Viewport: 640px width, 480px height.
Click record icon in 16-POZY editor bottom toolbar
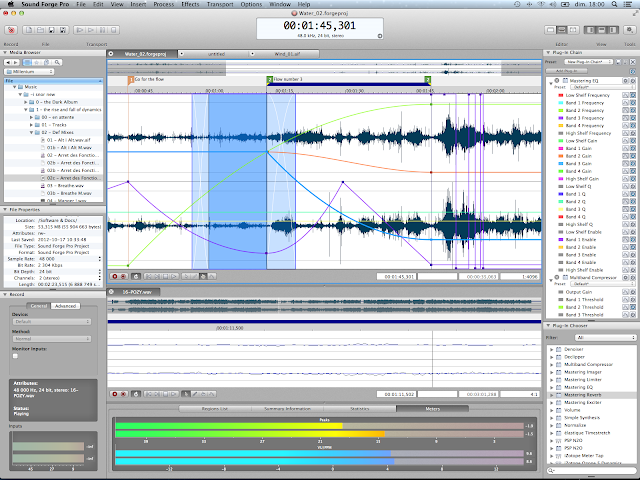[x=115, y=394]
